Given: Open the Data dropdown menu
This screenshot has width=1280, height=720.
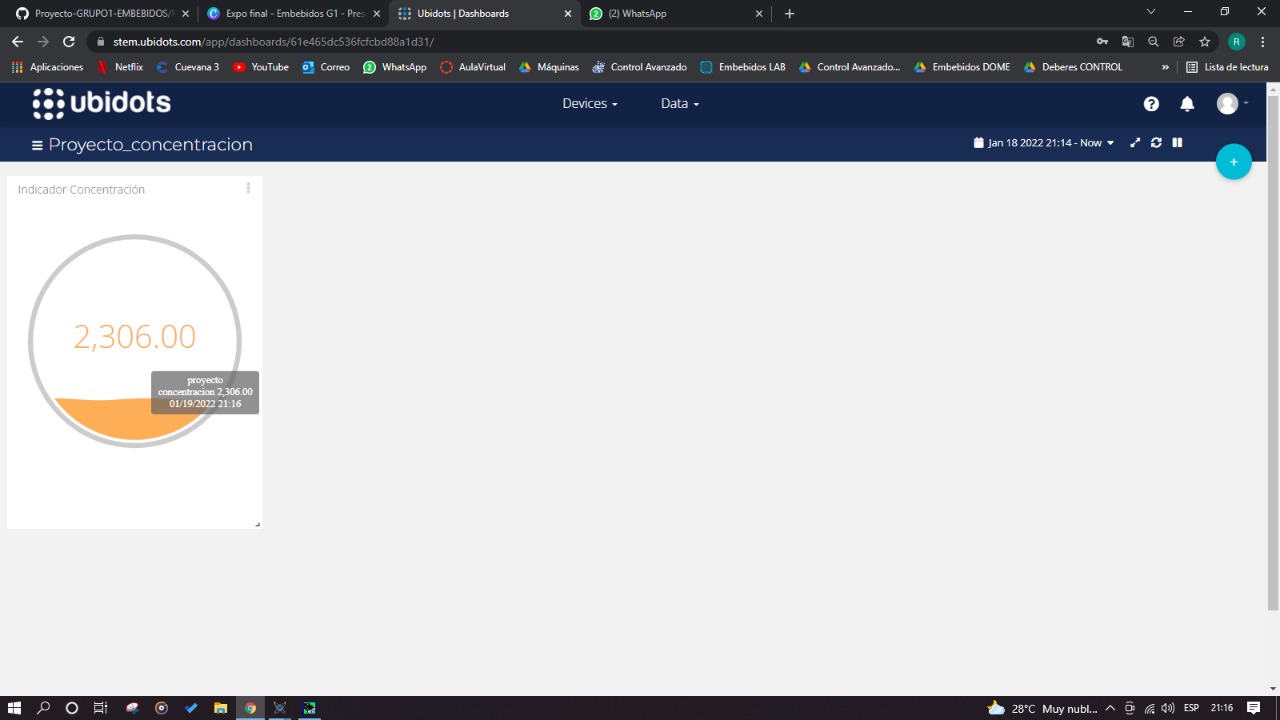Looking at the screenshot, I should pyautogui.click(x=679, y=103).
